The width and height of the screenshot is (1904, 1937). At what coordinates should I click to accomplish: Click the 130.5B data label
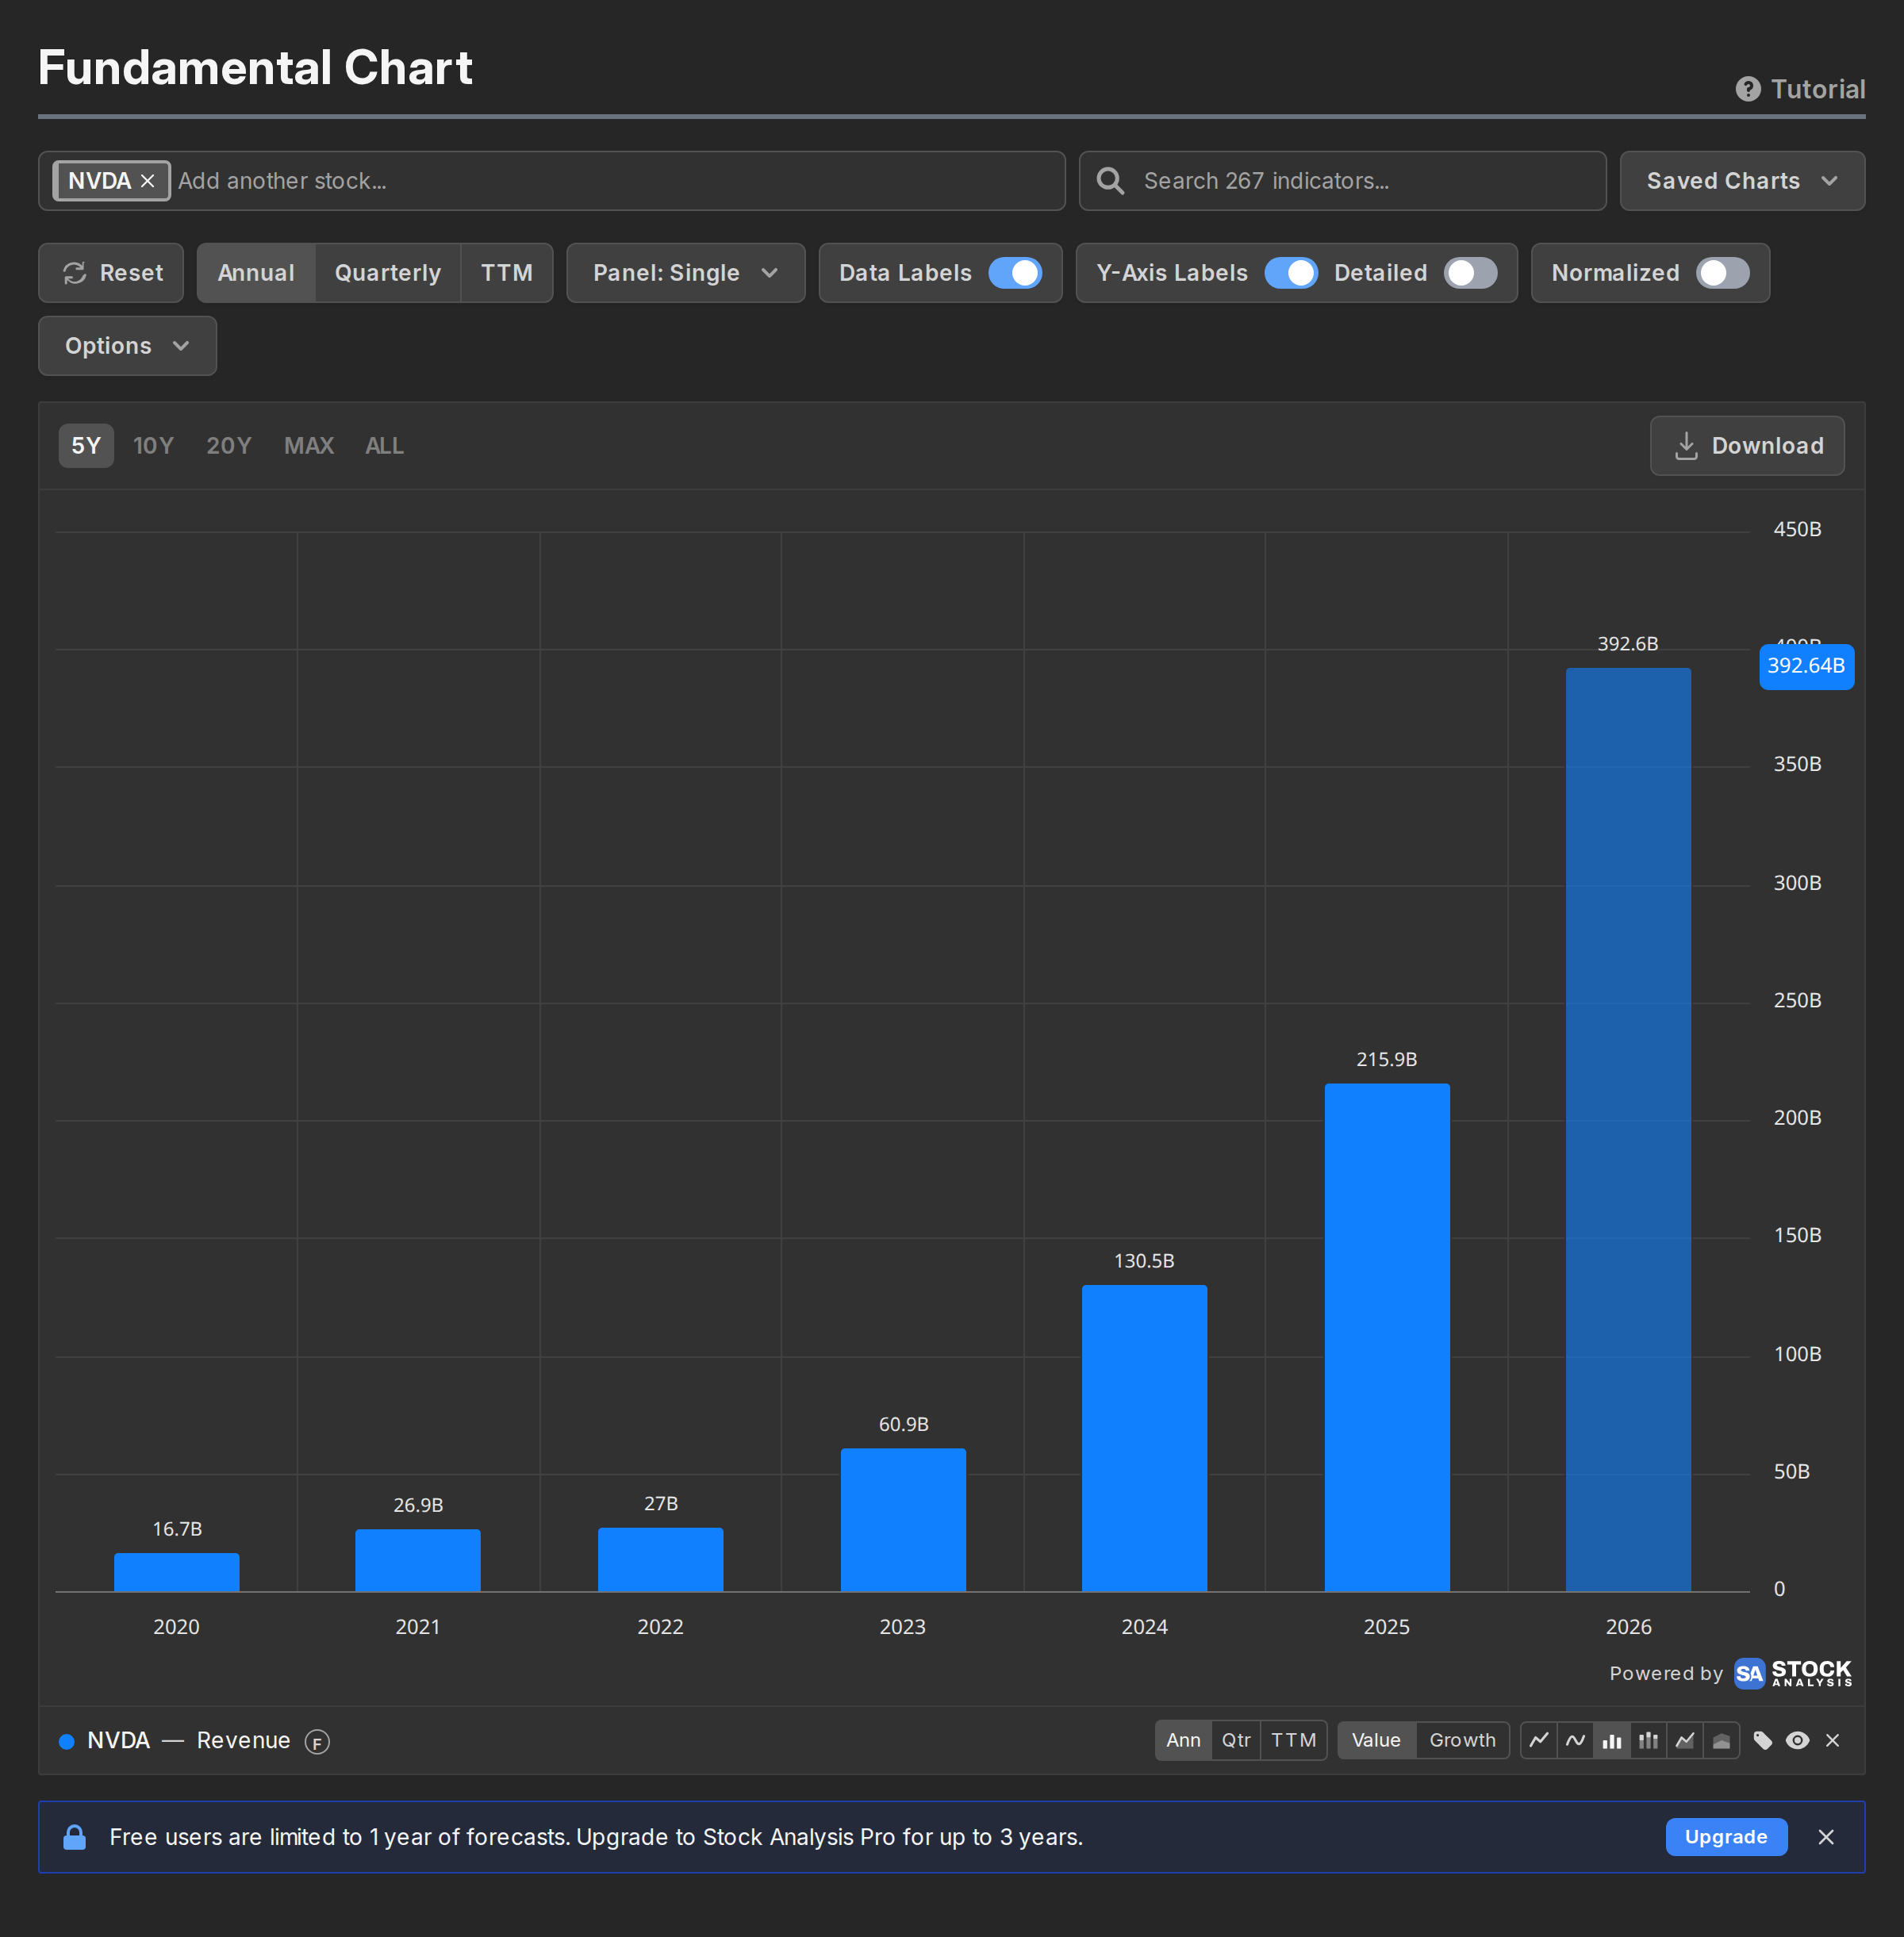tap(1144, 1262)
